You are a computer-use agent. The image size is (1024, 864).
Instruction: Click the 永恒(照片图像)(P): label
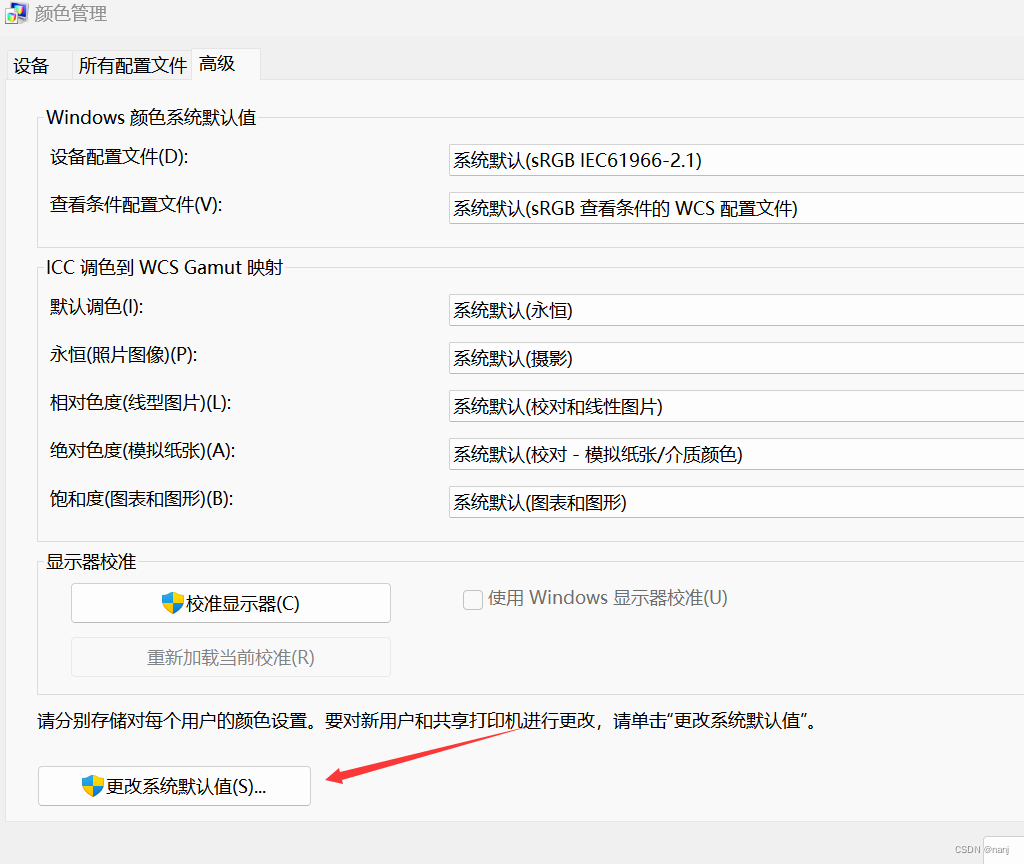tap(123, 355)
